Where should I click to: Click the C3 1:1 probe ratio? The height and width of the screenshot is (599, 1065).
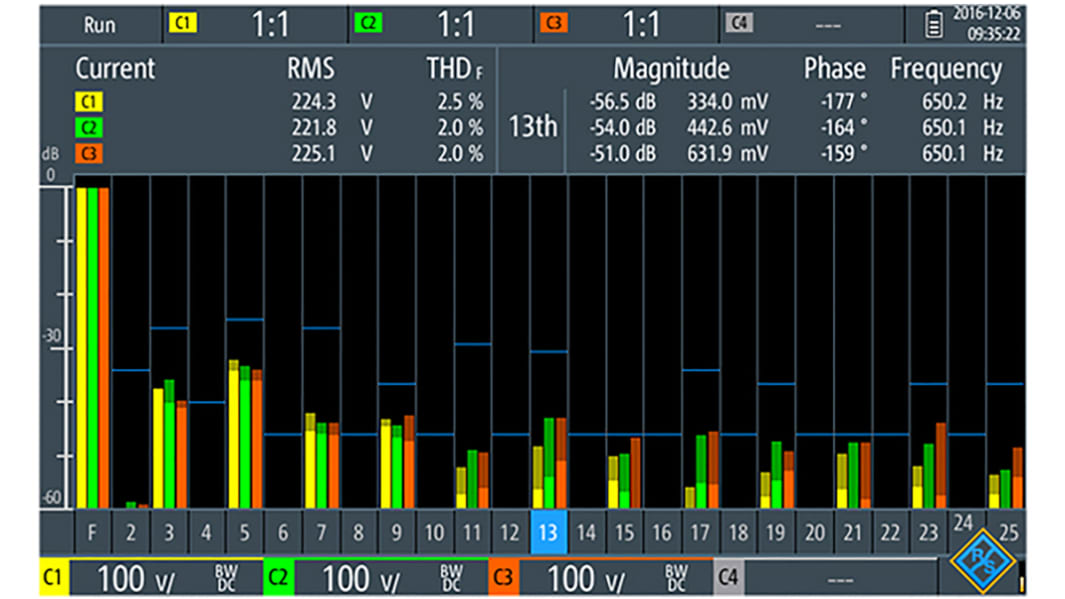[x=641, y=25]
